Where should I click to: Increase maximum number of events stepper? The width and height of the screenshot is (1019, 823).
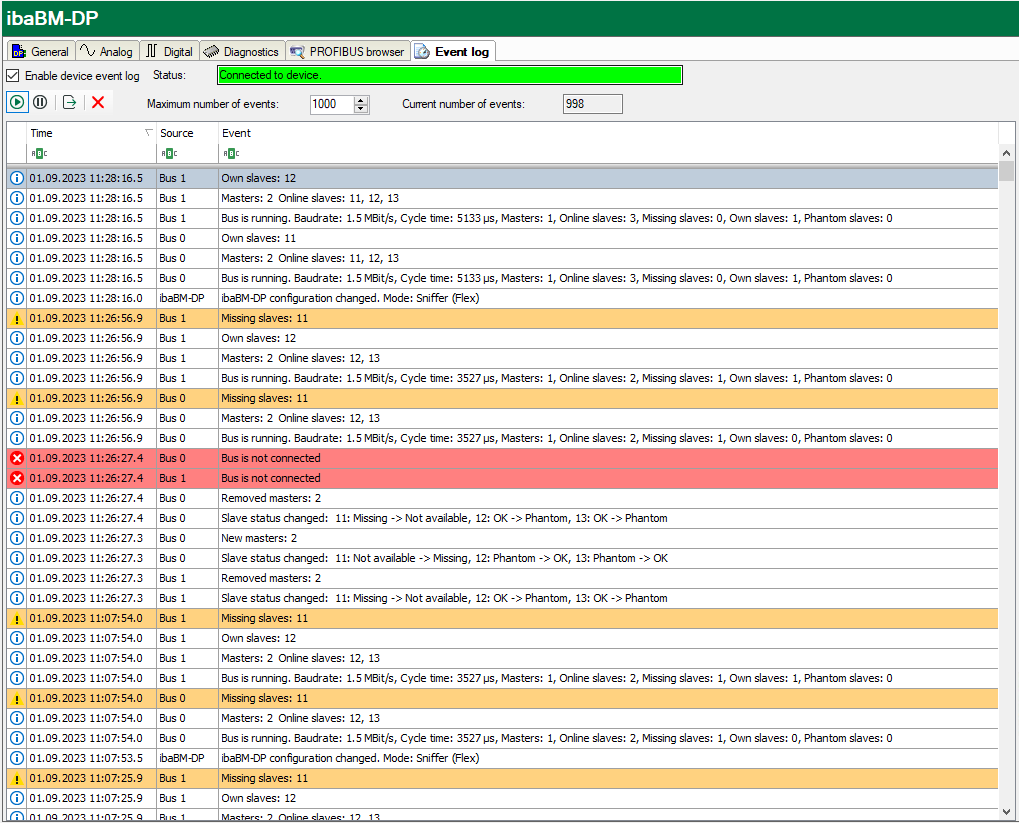361,99
